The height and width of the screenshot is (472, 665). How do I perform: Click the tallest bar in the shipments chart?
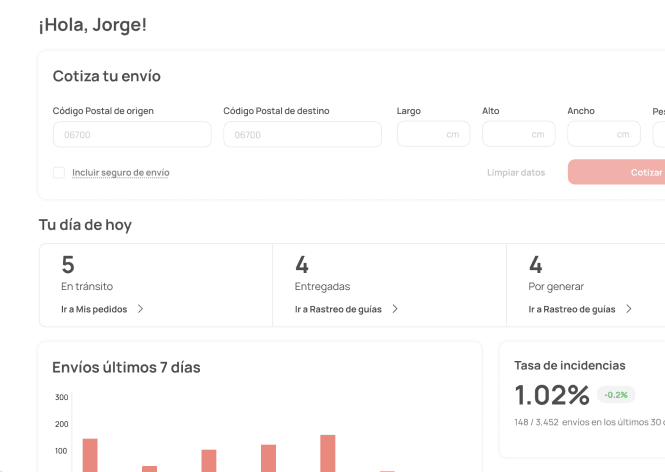pos(328,453)
